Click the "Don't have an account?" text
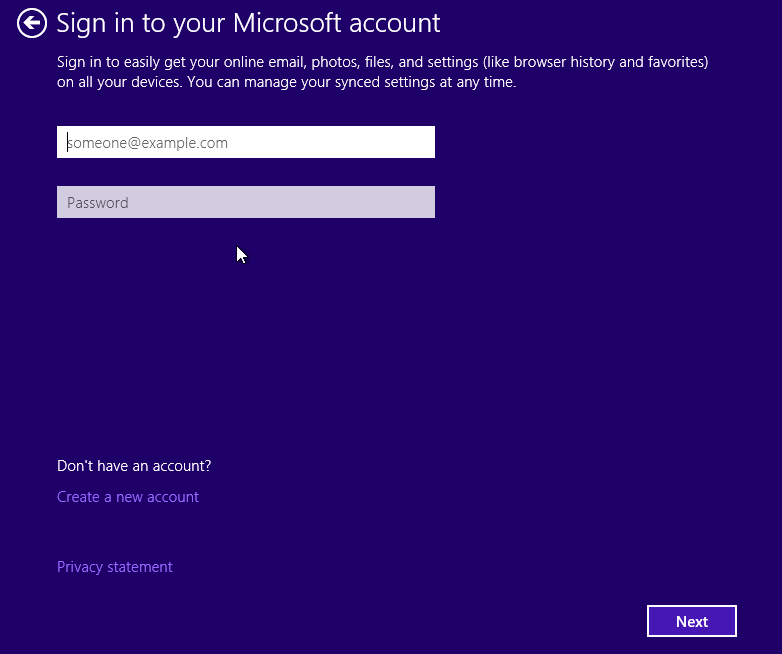Image resolution: width=782 pixels, height=654 pixels. (134, 466)
